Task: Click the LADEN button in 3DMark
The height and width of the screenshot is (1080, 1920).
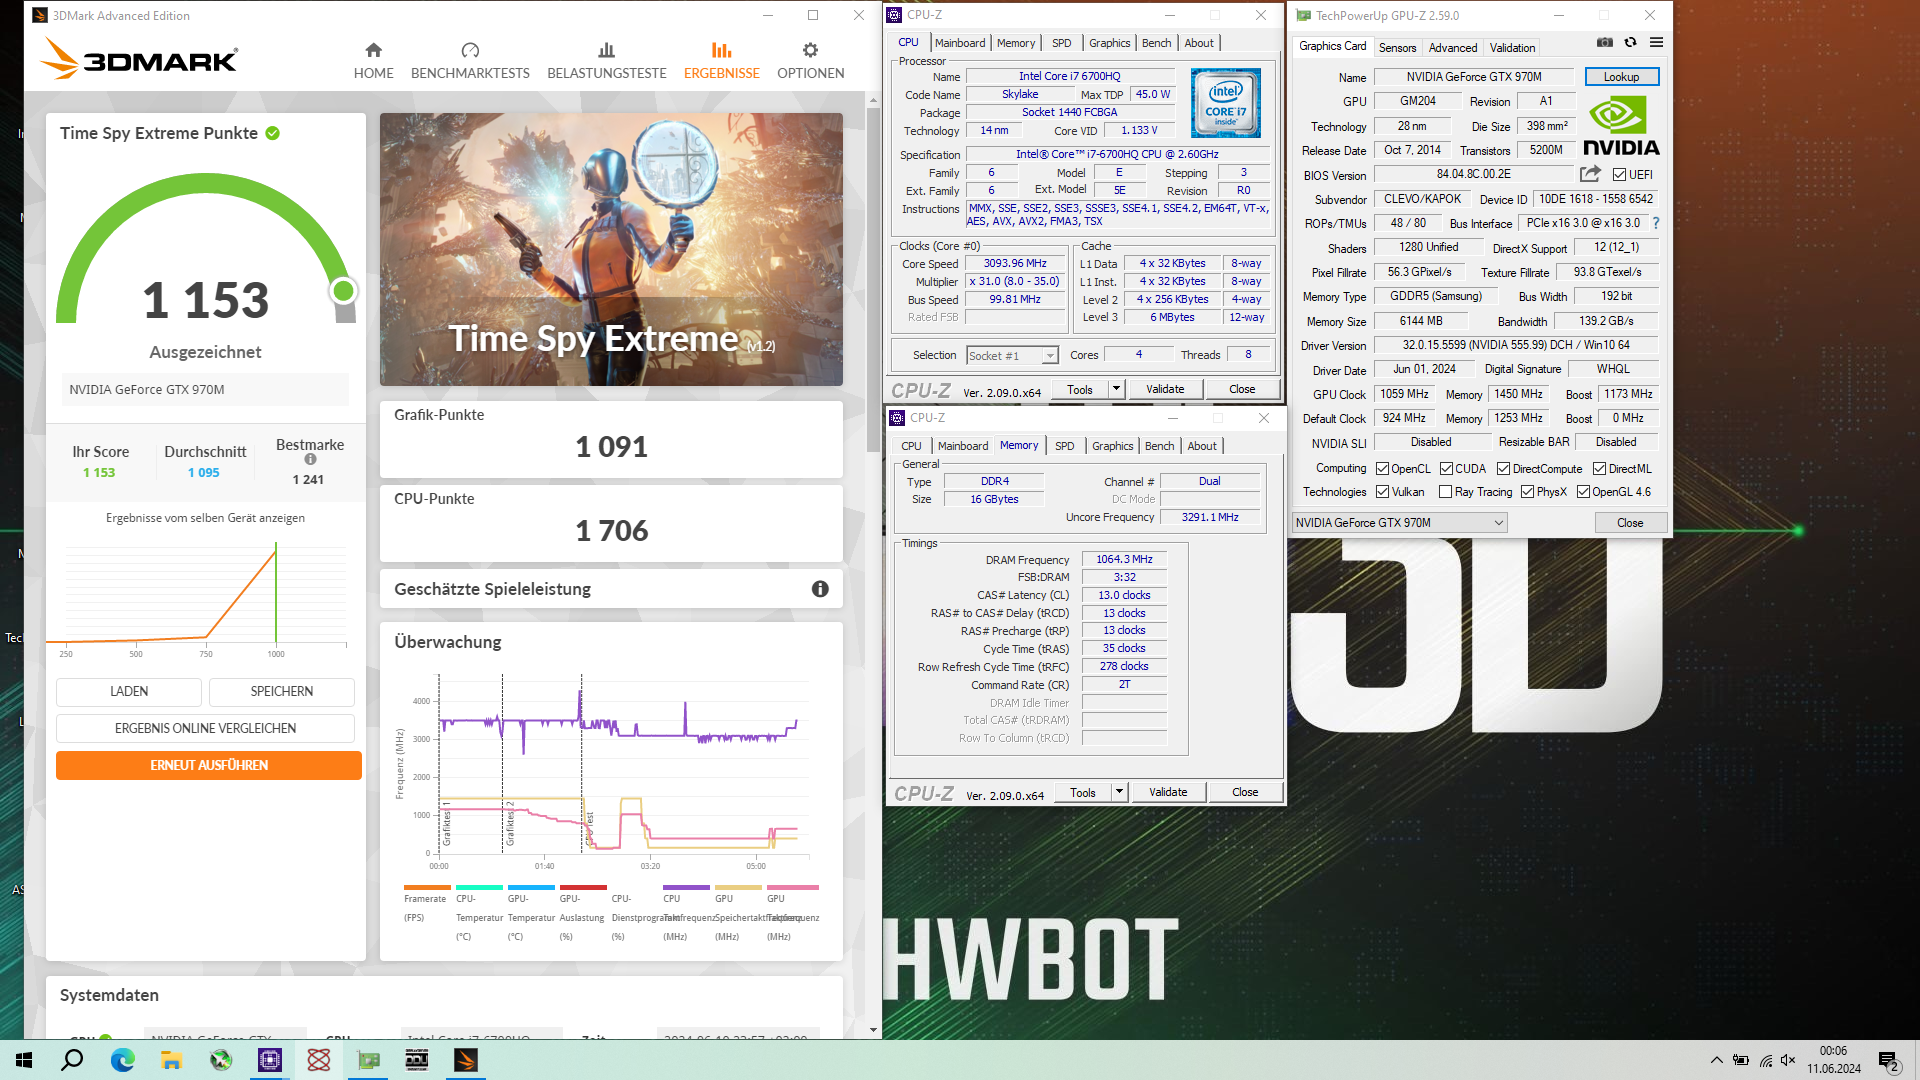Action: [129, 691]
